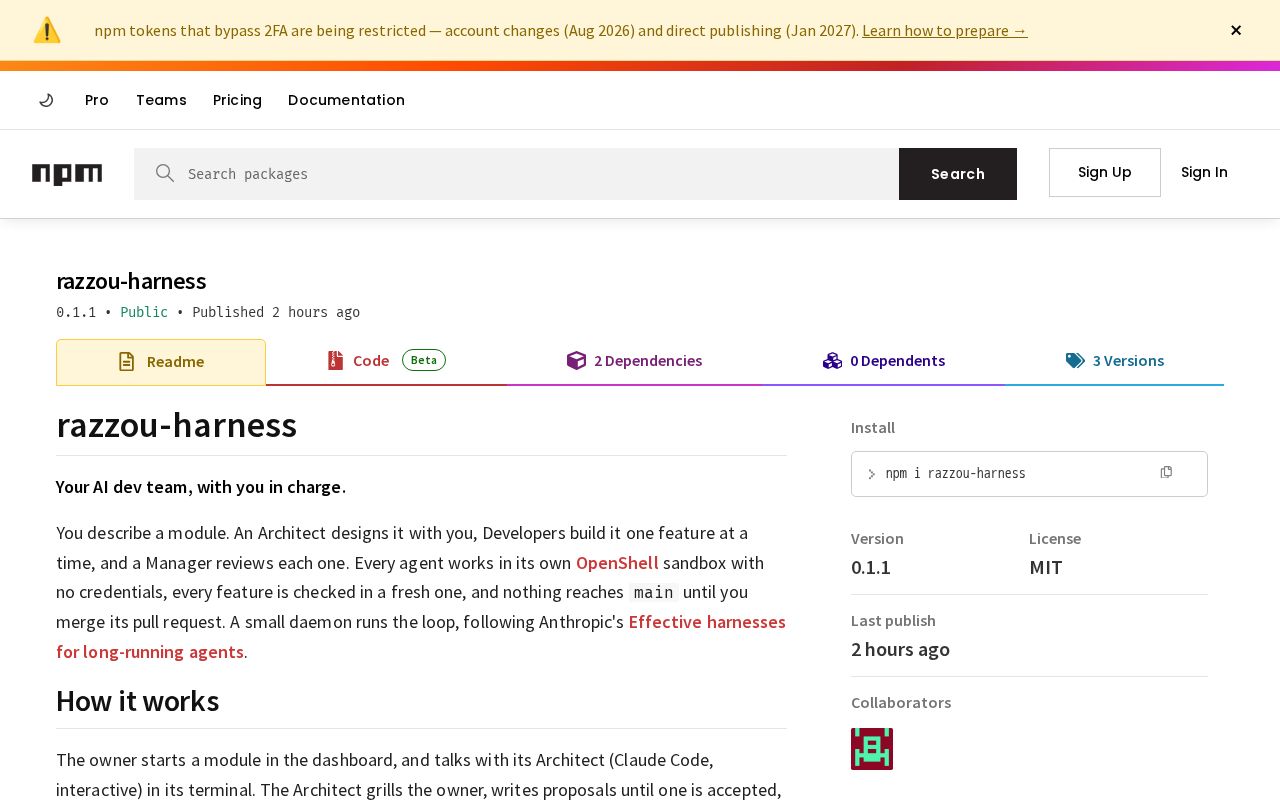Open the OpenShell link
The image size is (1280, 800).
617,563
